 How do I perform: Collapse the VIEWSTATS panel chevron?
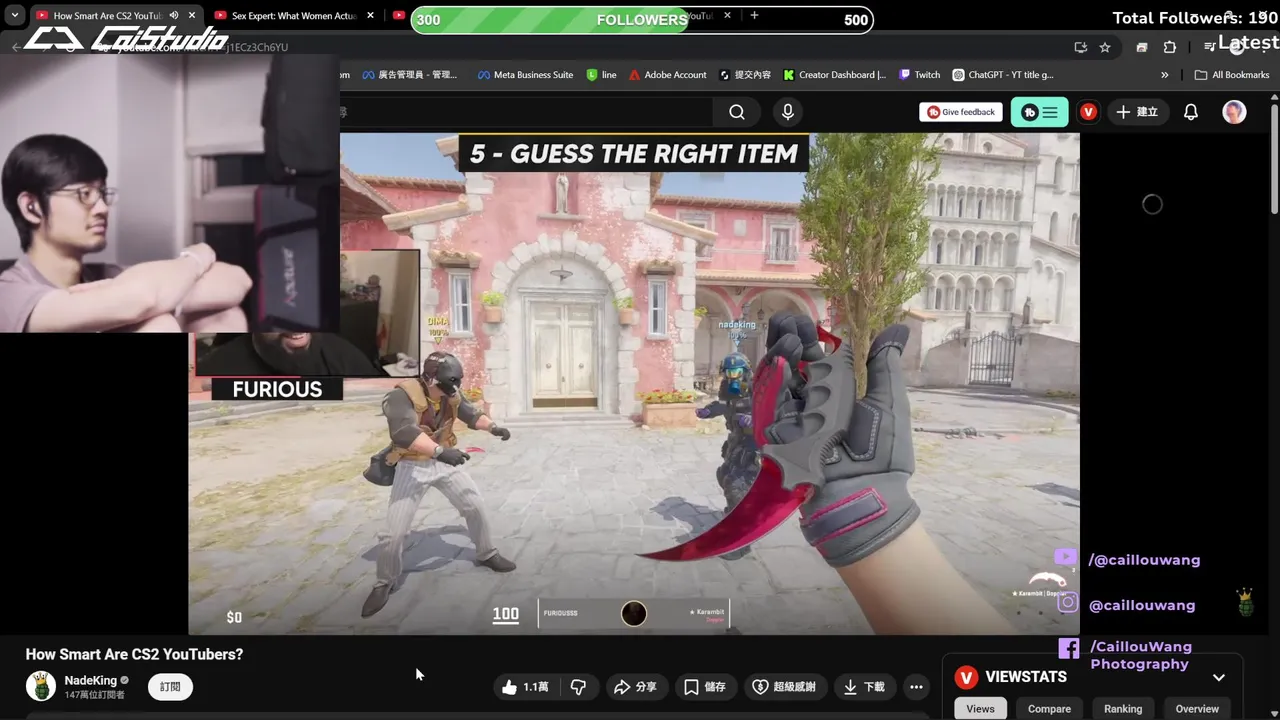click(x=1219, y=677)
